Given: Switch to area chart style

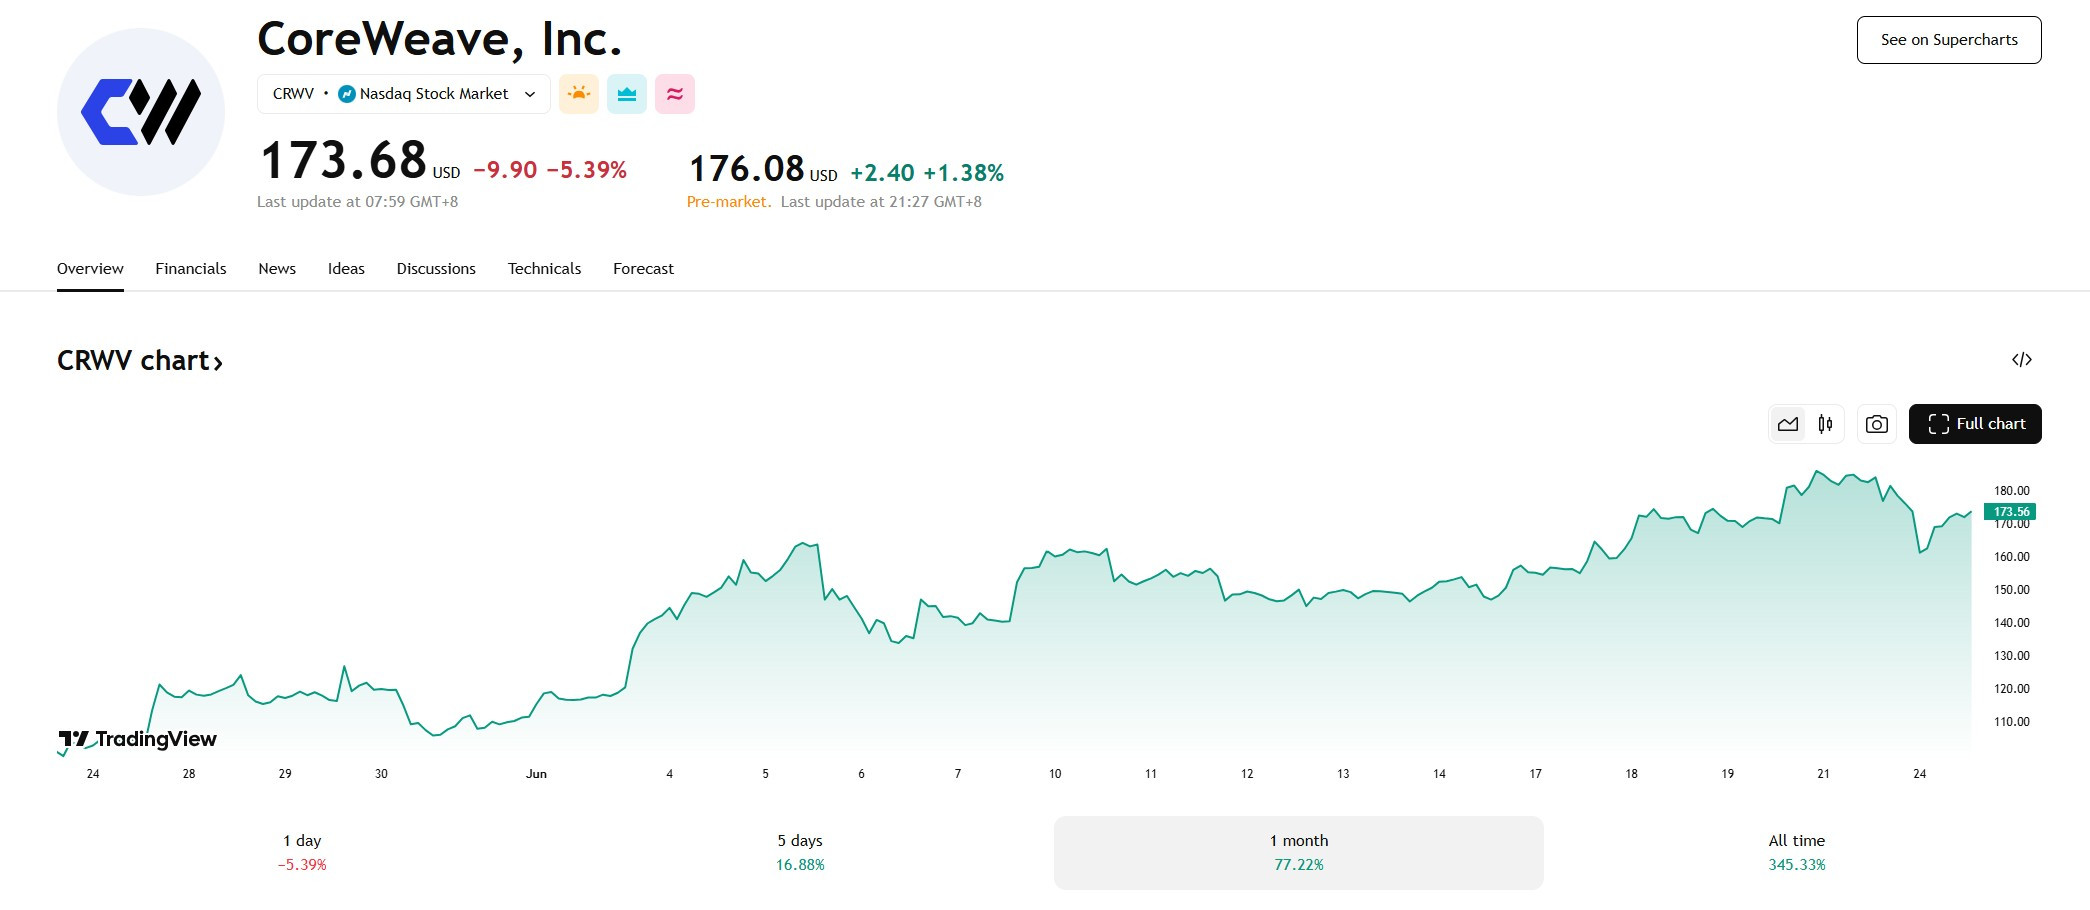Looking at the screenshot, I should tap(1788, 424).
